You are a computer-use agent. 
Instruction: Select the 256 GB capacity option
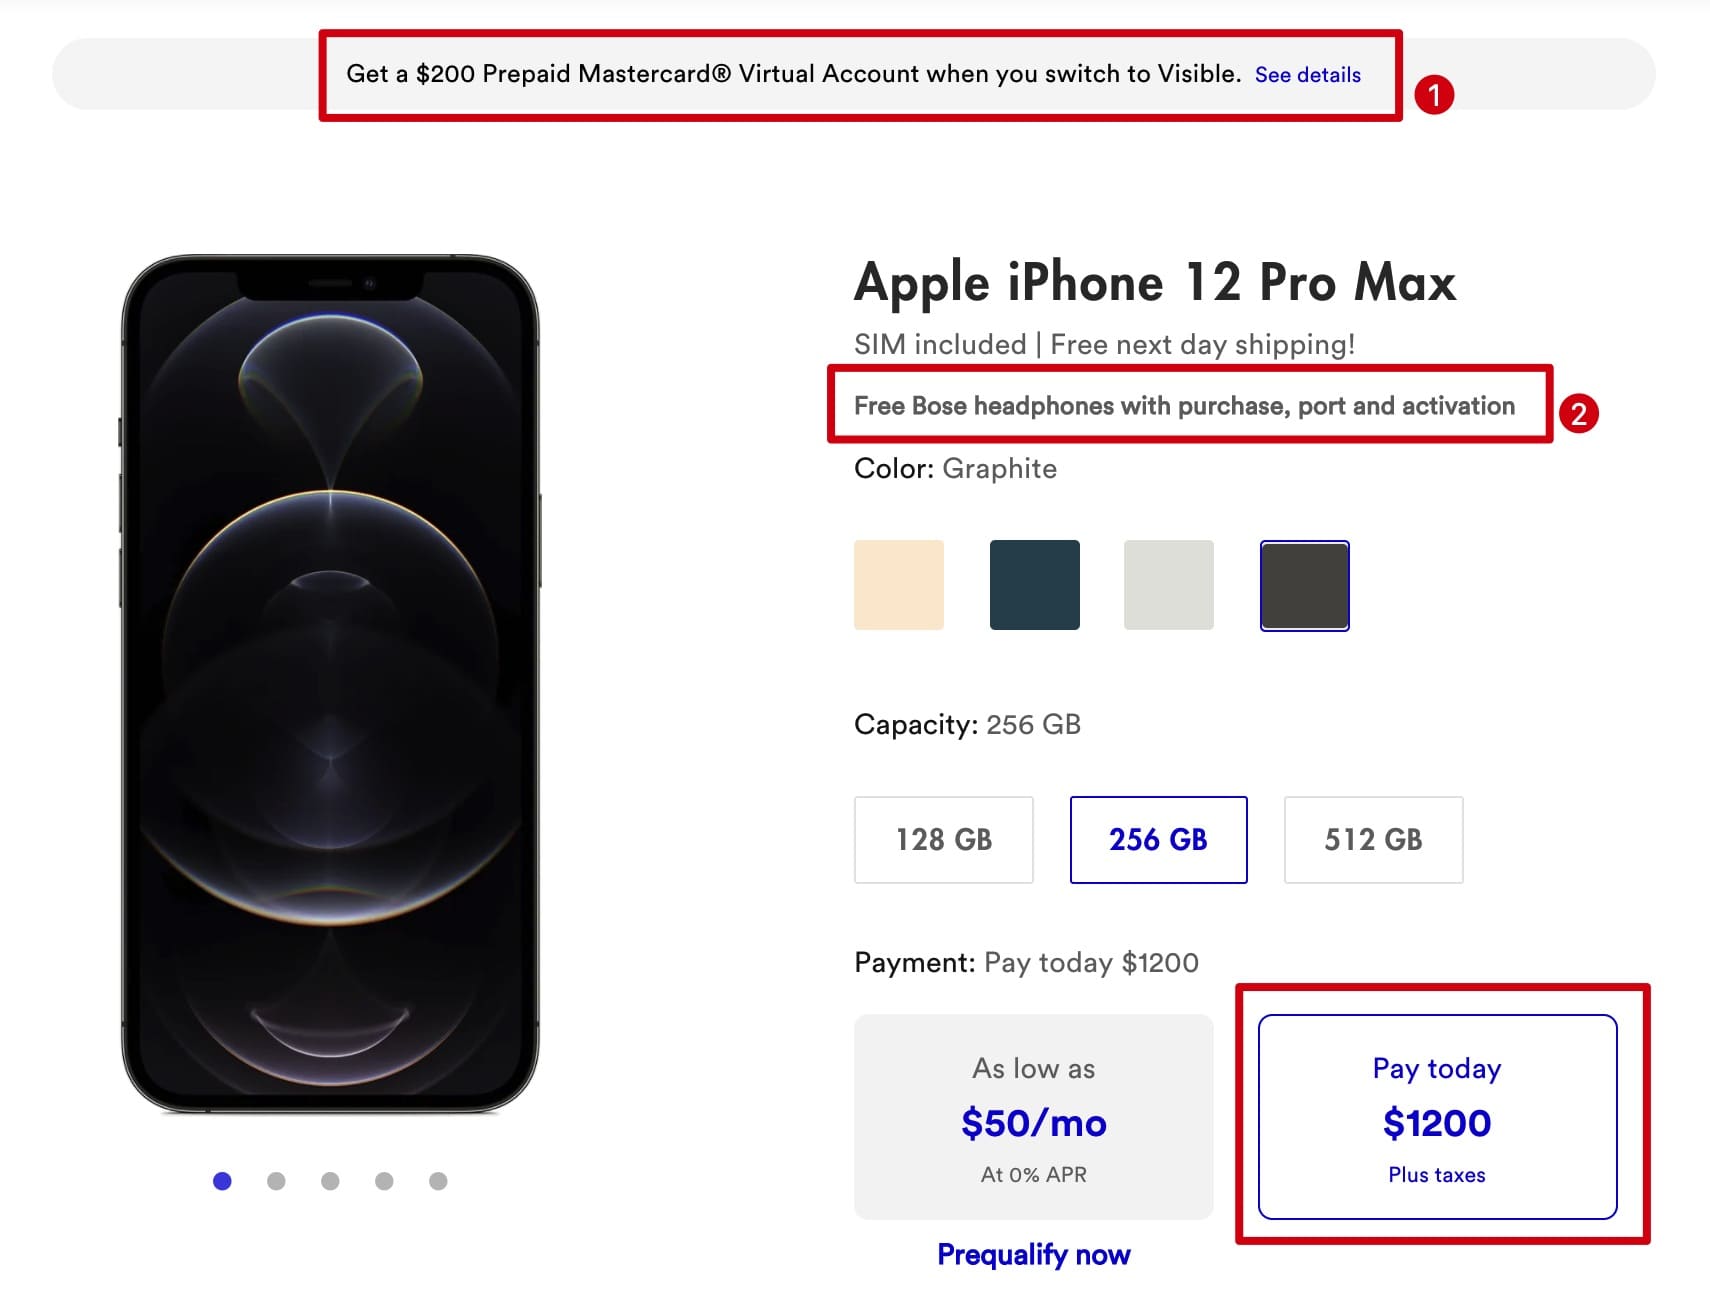click(x=1157, y=840)
